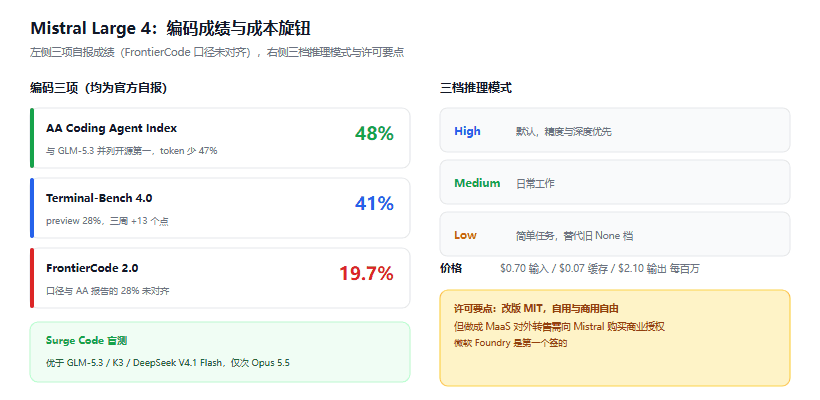
Task: Click the green 48% score
Action: (374, 133)
